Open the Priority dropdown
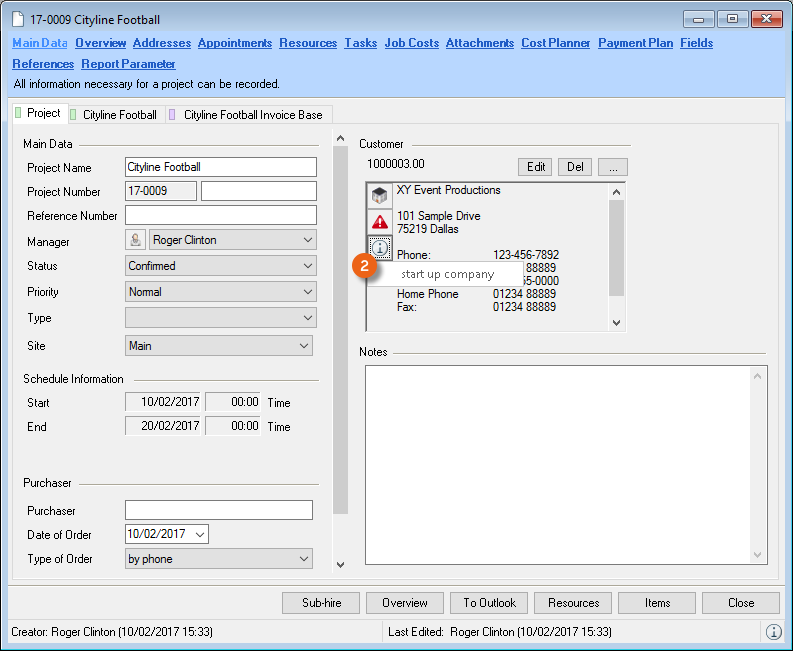 [305, 292]
